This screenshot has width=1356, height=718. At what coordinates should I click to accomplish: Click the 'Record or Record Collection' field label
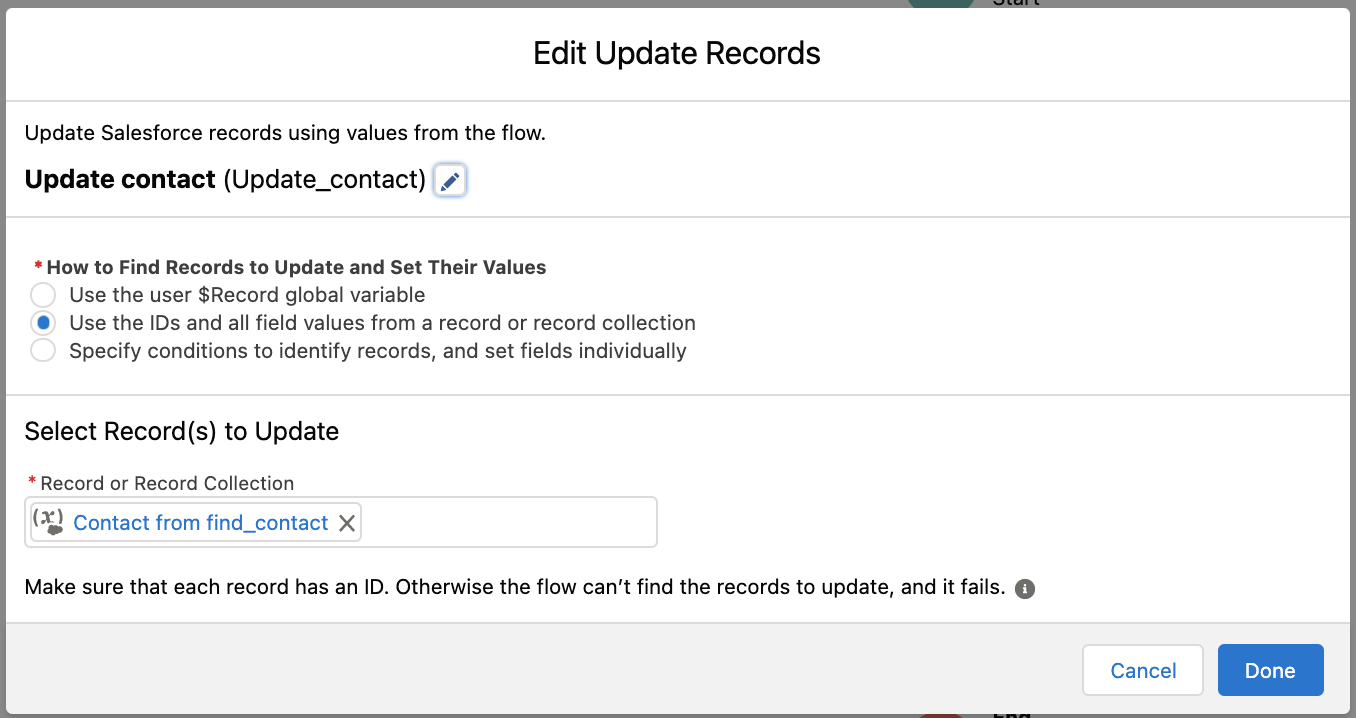pos(167,483)
